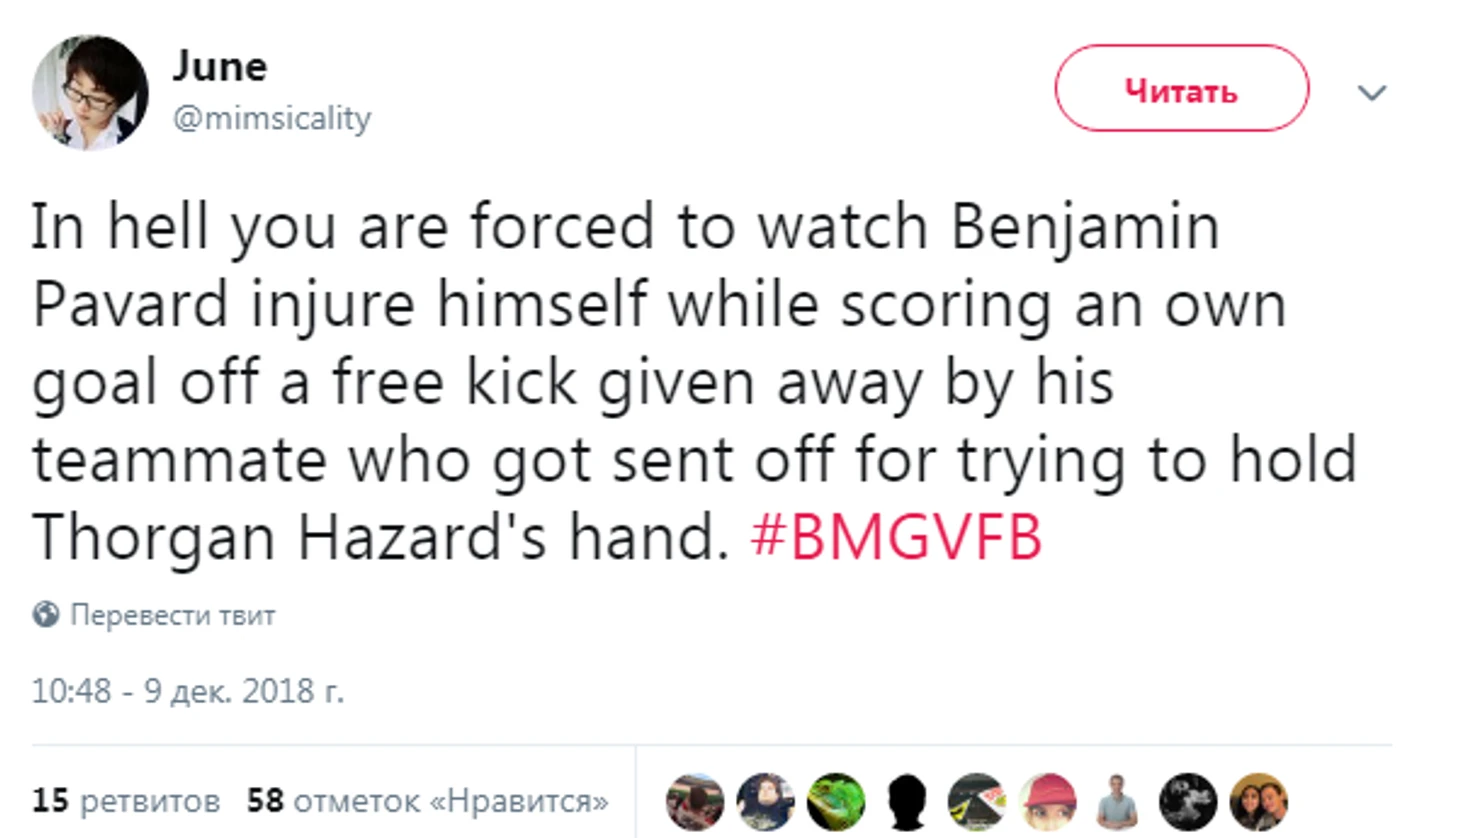1460x838 pixels.
Task: Click the avatar showing two women
Action: [1259, 801]
